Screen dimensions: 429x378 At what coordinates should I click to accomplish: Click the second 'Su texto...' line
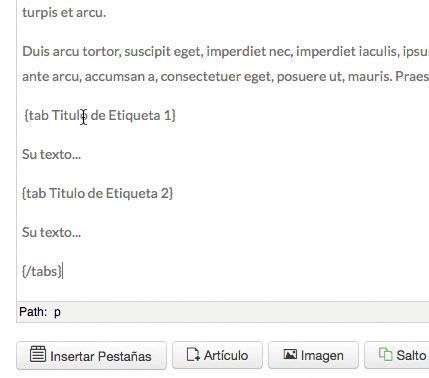51,232
